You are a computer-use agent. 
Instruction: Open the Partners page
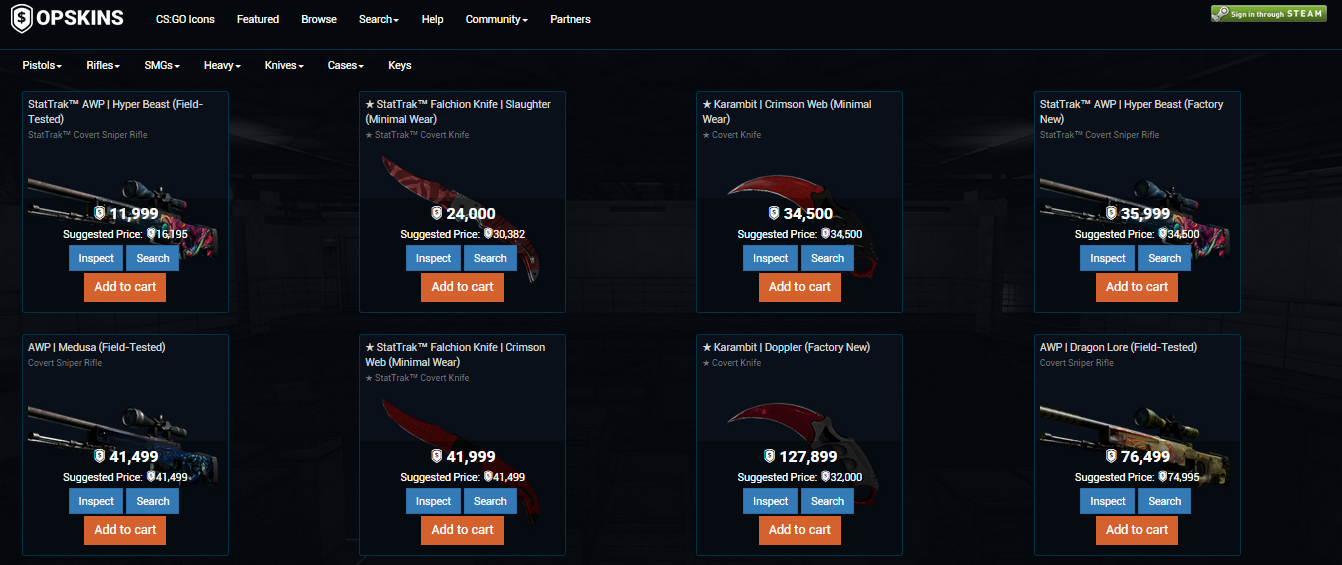[570, 19]
